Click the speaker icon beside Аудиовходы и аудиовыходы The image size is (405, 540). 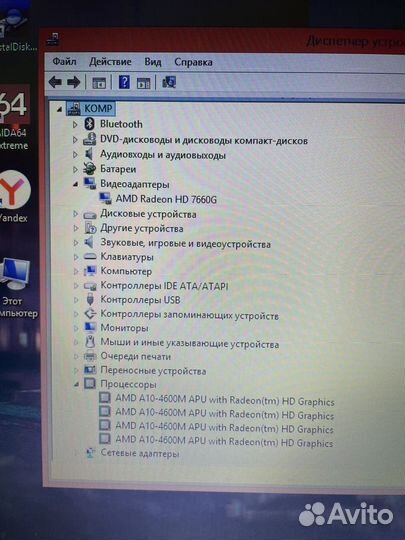[89, 154]
